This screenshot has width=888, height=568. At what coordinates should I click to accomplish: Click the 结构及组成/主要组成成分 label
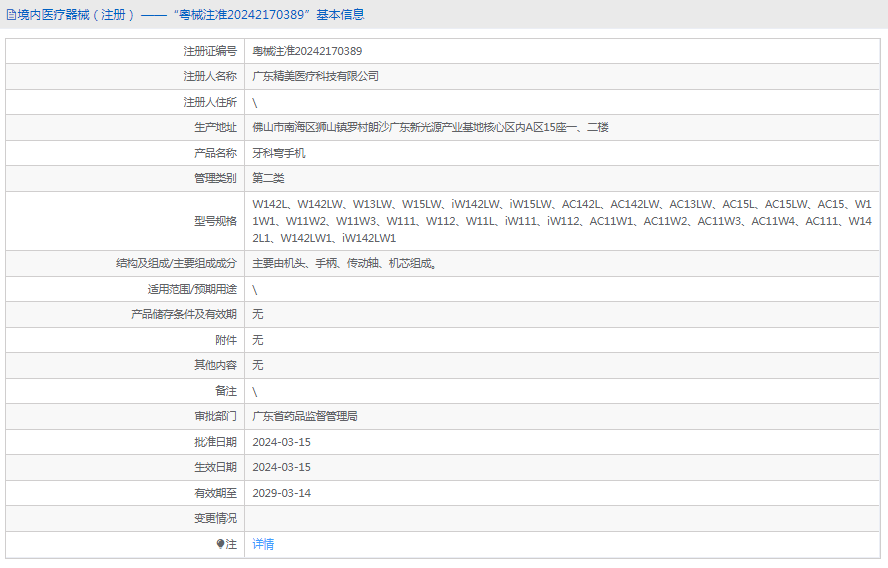tap(176, 263)
